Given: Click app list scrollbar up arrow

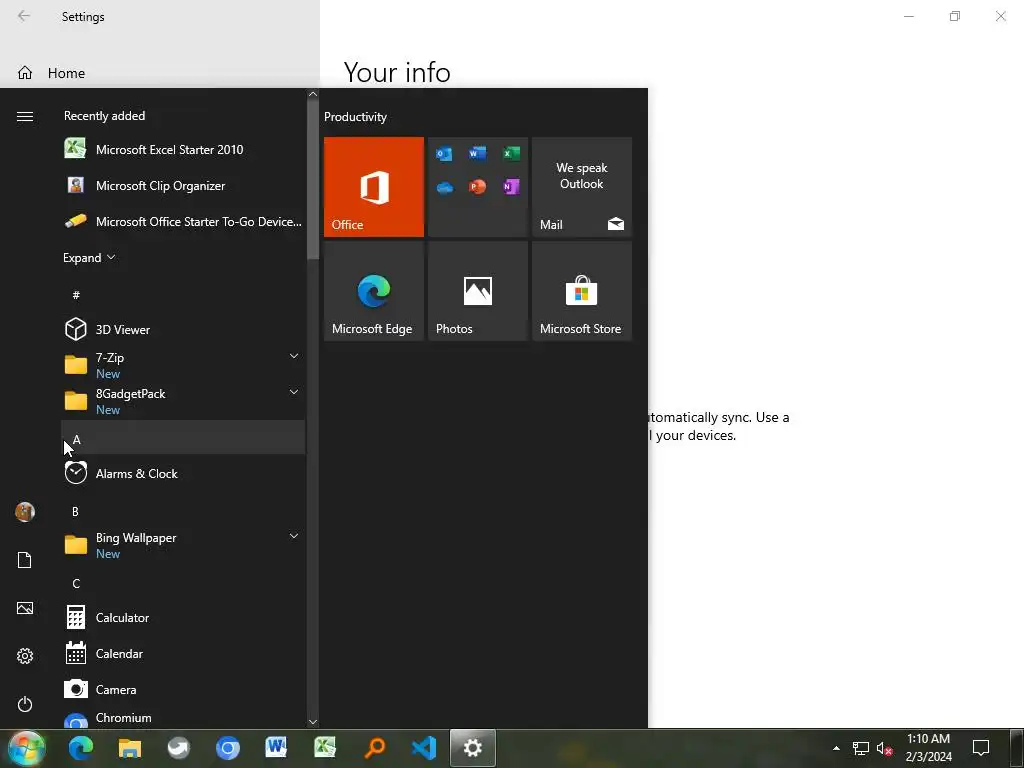Looking at the screenshot, I should pos(313,94).
